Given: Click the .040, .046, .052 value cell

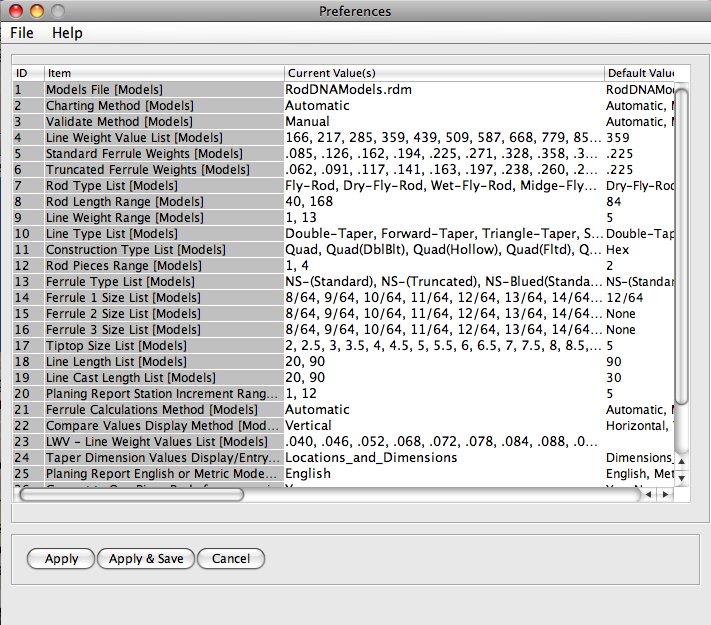Looking at the screenshot, I should (444, 441).
